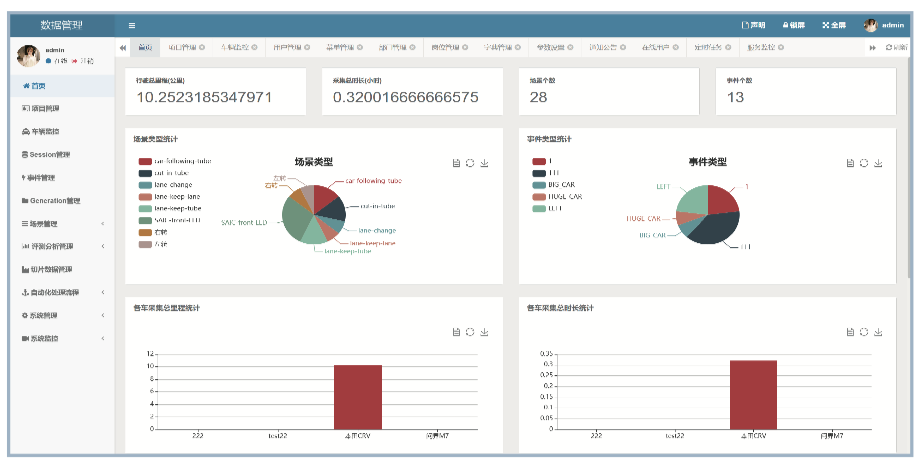The height and width of the screenshot is (468, 922).
Task: Download the 各车采集总里程统计 chart image
Action: 484,332
